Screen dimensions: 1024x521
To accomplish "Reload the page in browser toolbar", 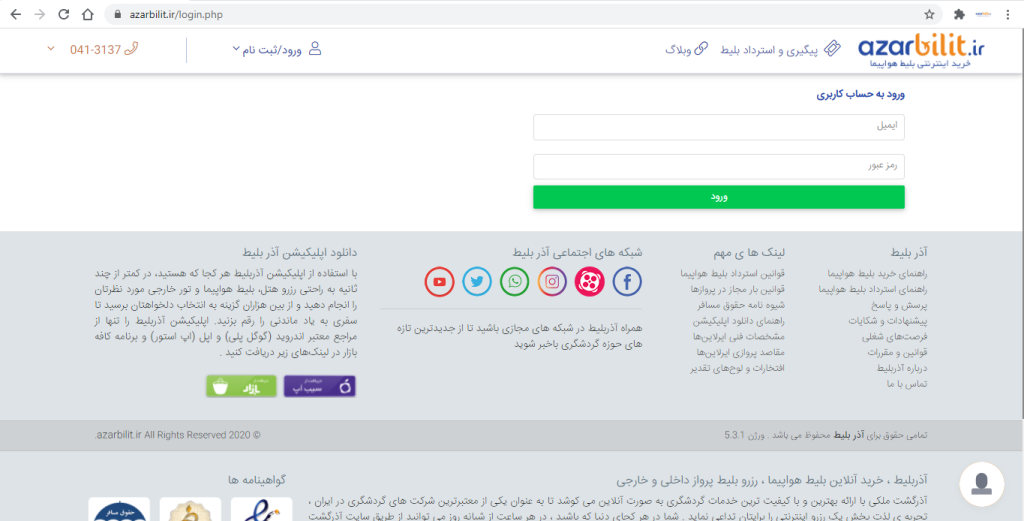I will click(63, 15).
